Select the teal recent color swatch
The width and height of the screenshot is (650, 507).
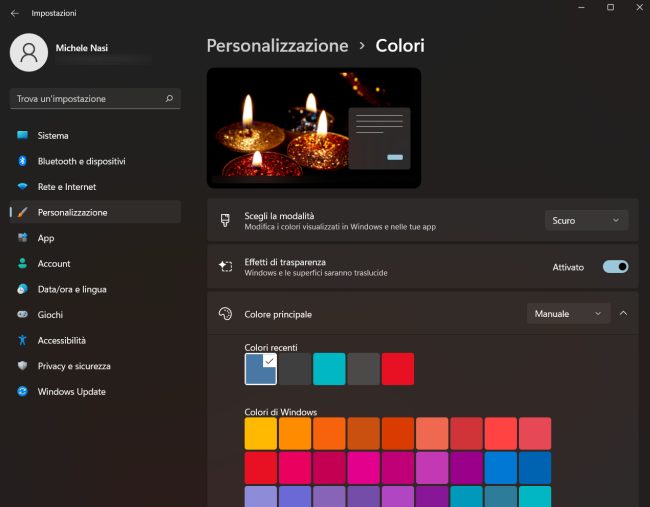(x=329, y=369)
